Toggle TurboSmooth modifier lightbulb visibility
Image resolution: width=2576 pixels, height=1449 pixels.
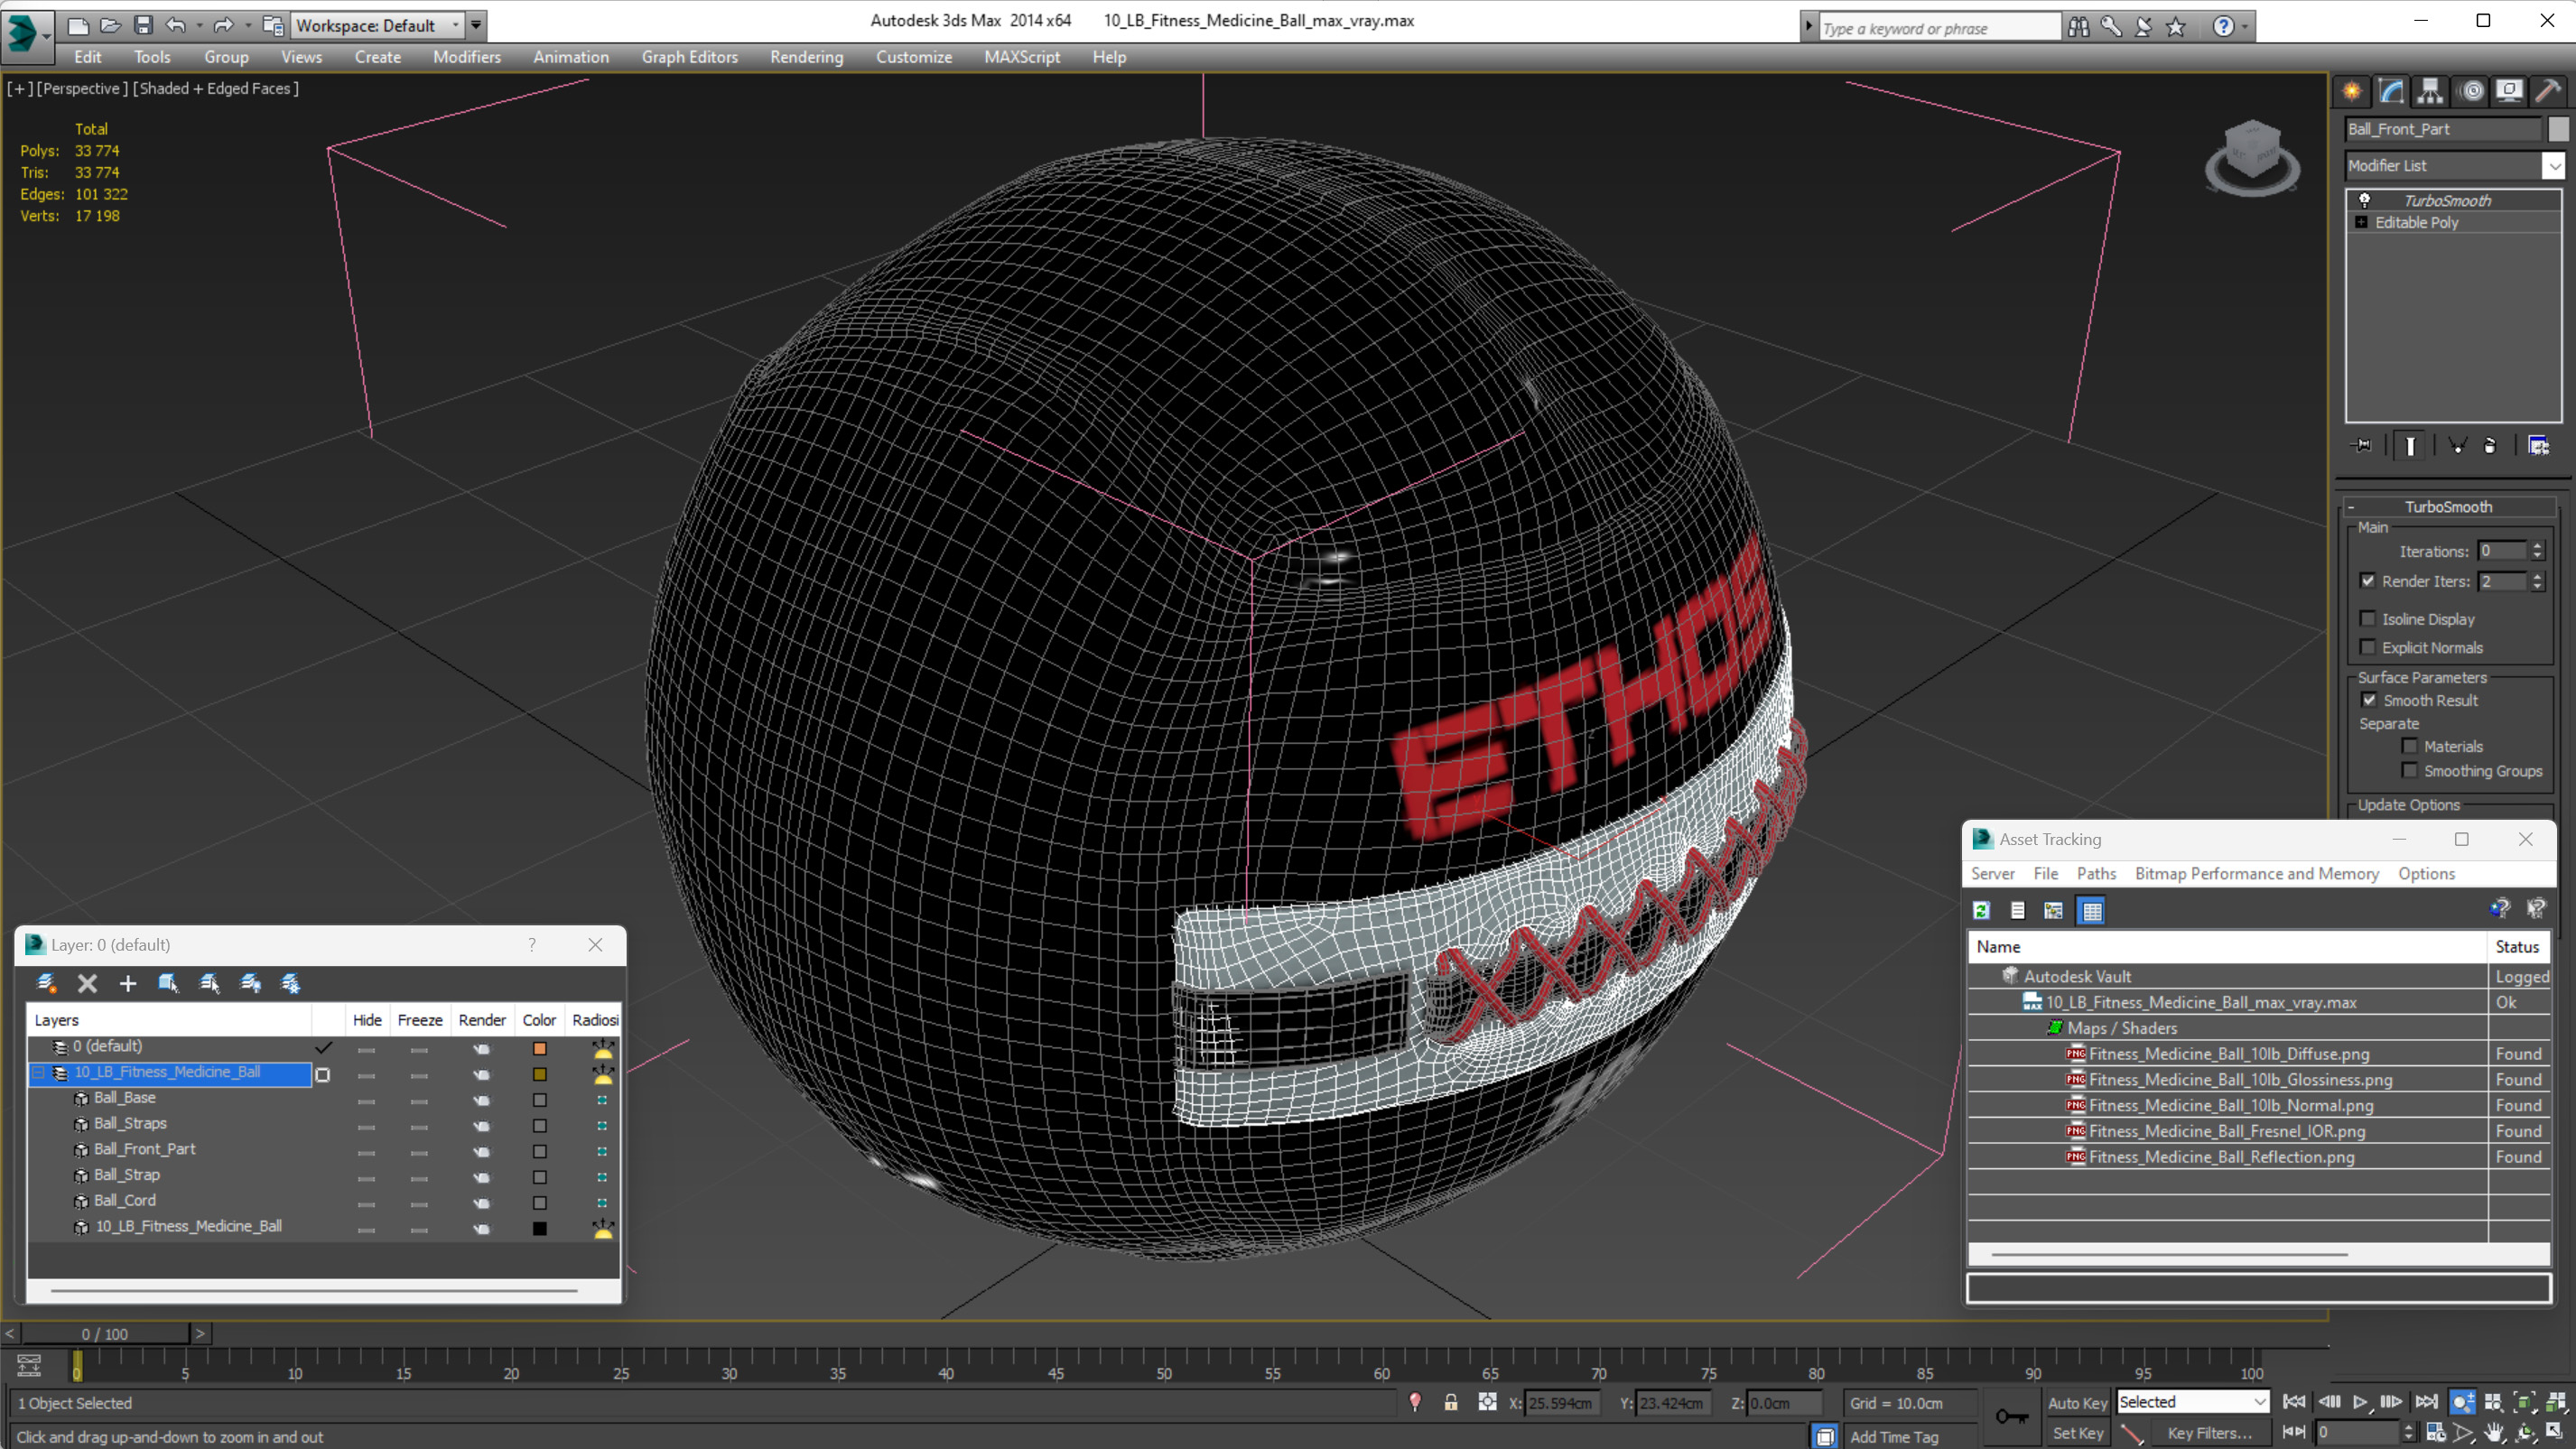[2364, 200]
